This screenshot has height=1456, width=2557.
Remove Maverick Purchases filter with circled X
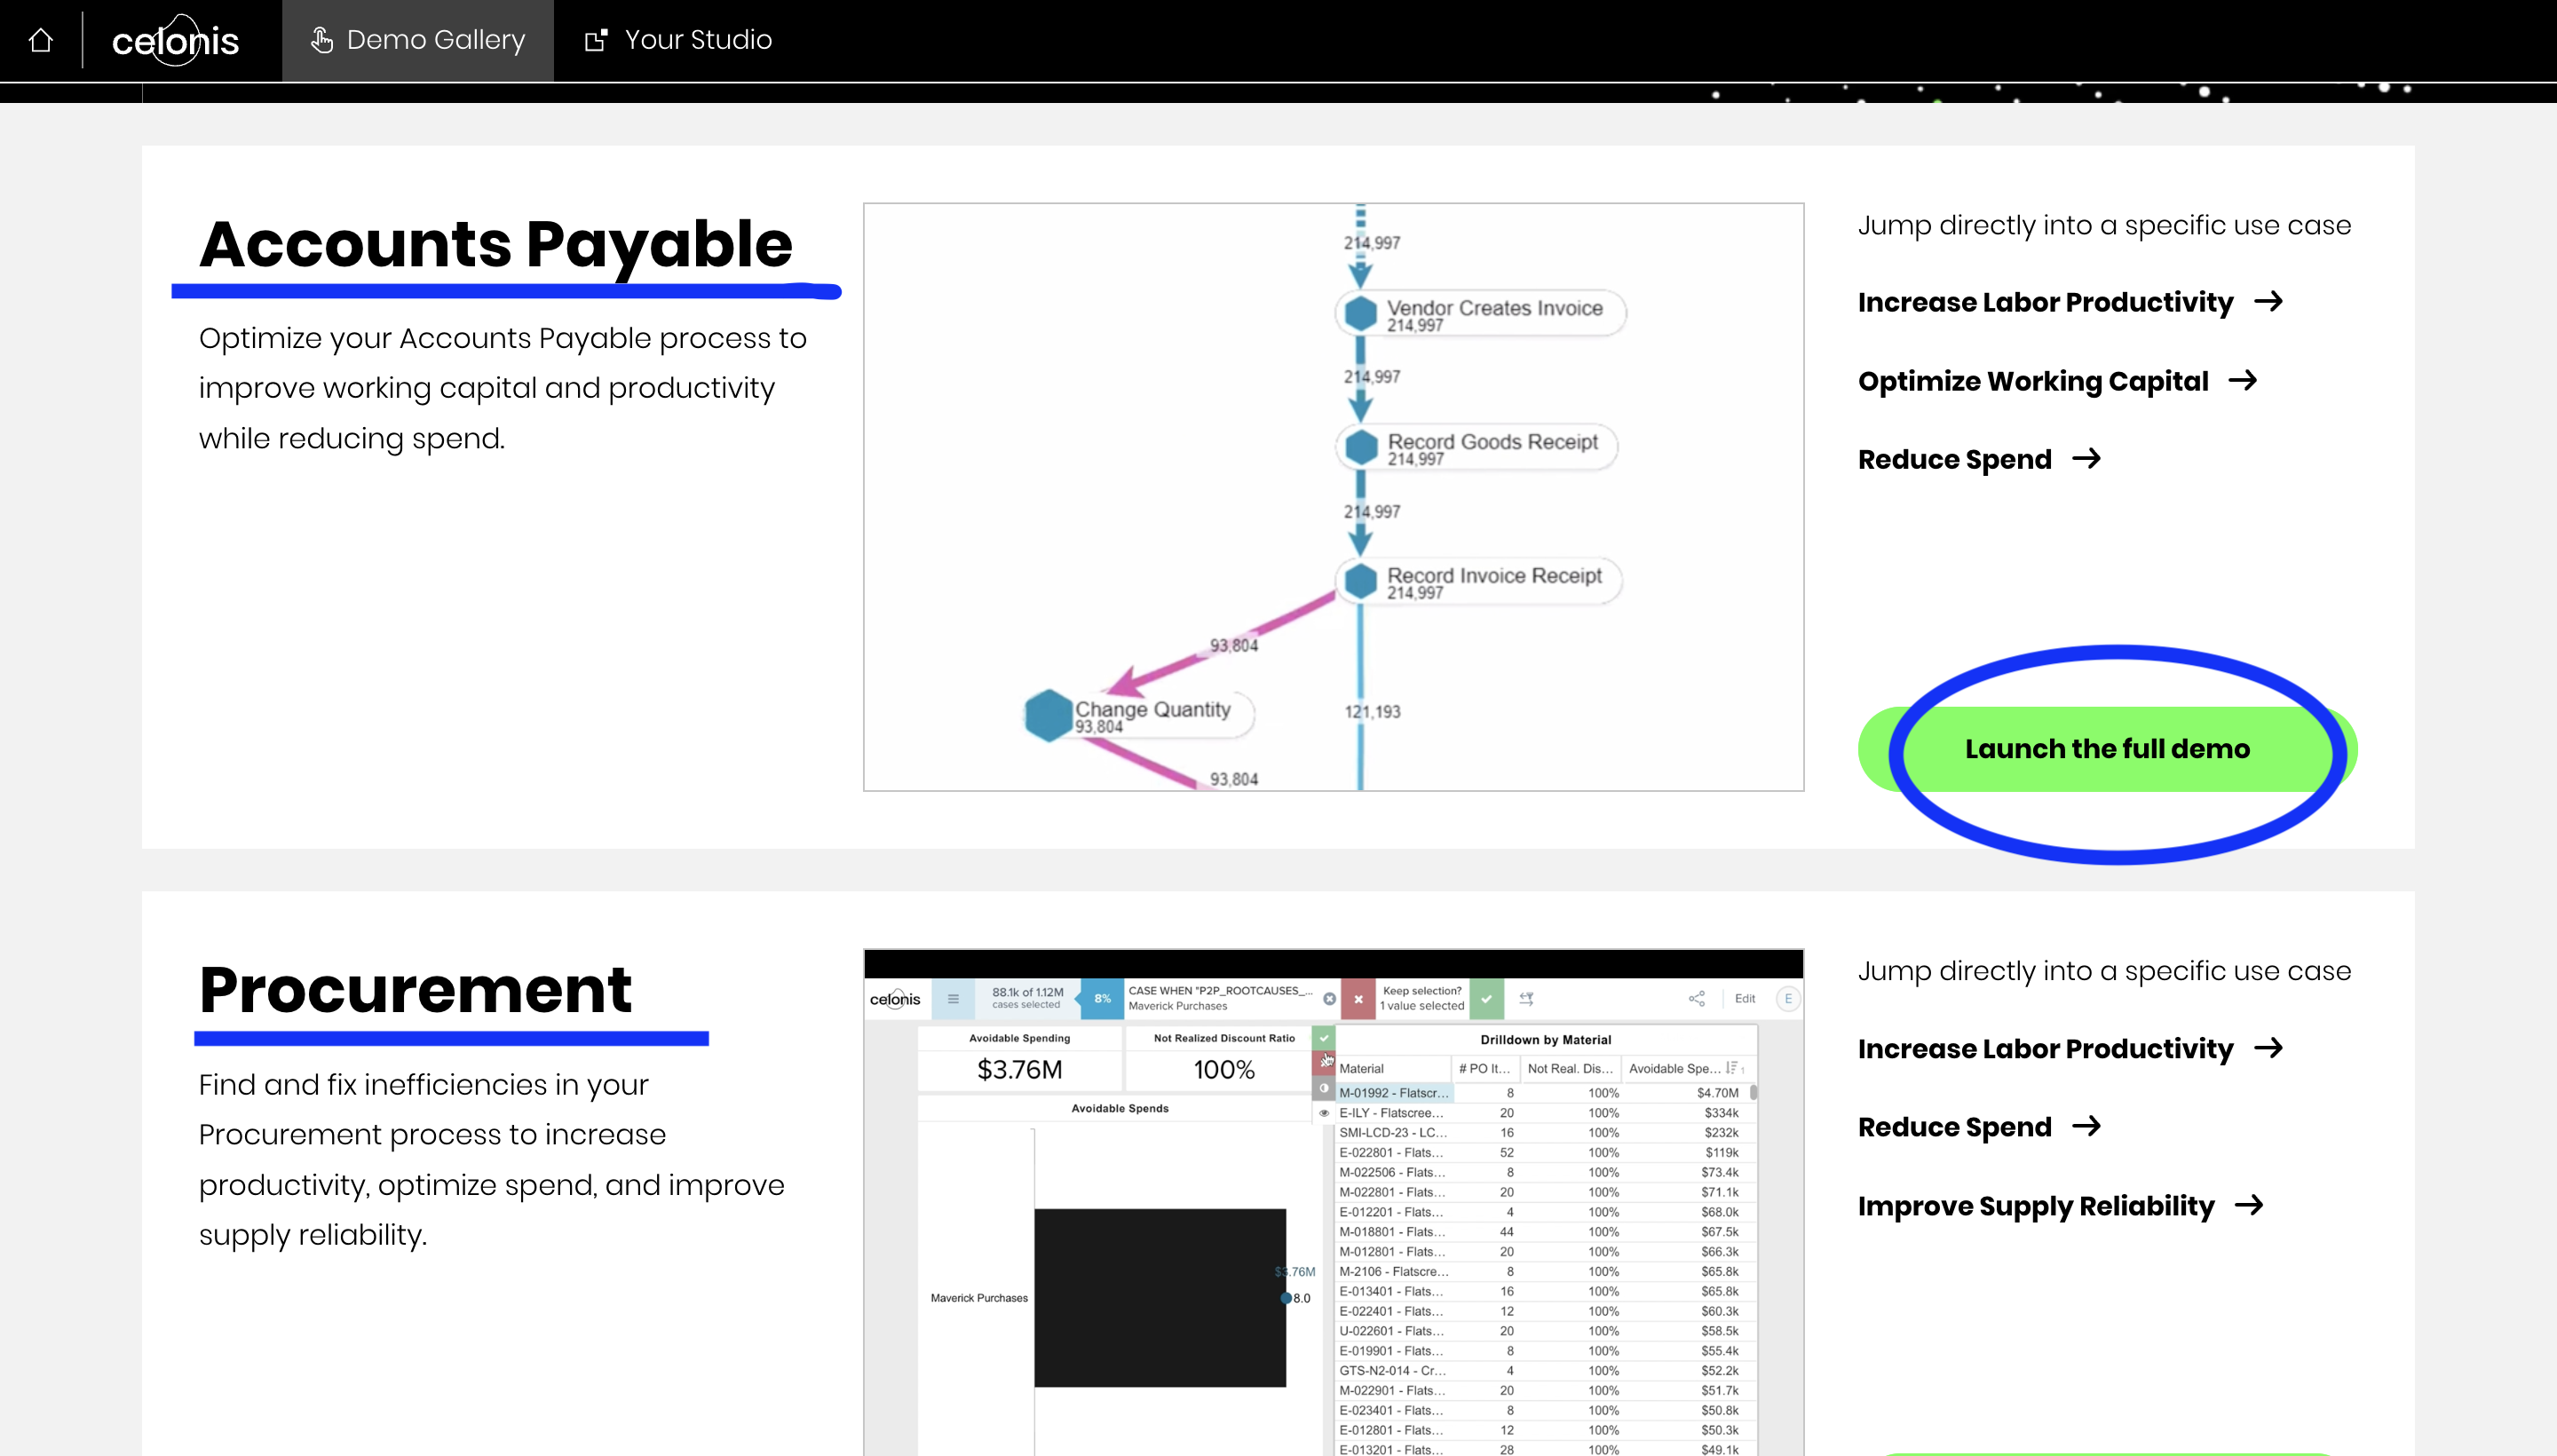click(1329, 998)
